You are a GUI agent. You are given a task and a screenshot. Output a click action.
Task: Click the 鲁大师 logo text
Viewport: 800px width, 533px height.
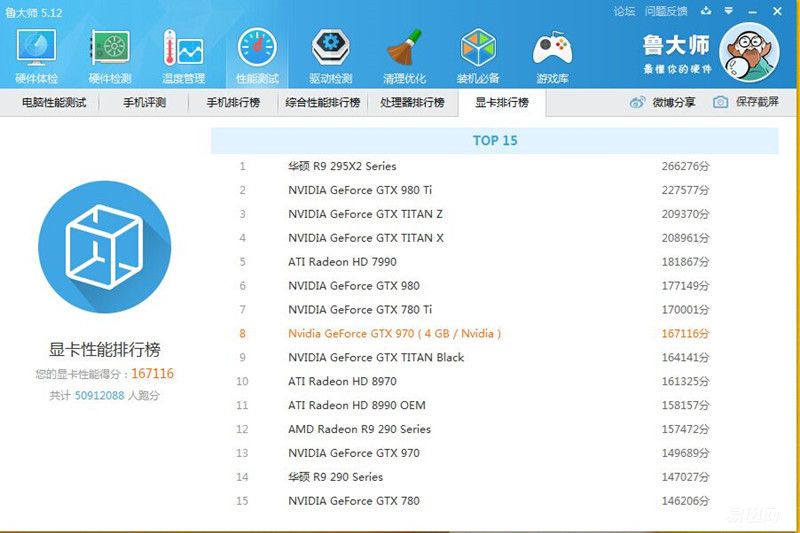[x=676, y=45]
